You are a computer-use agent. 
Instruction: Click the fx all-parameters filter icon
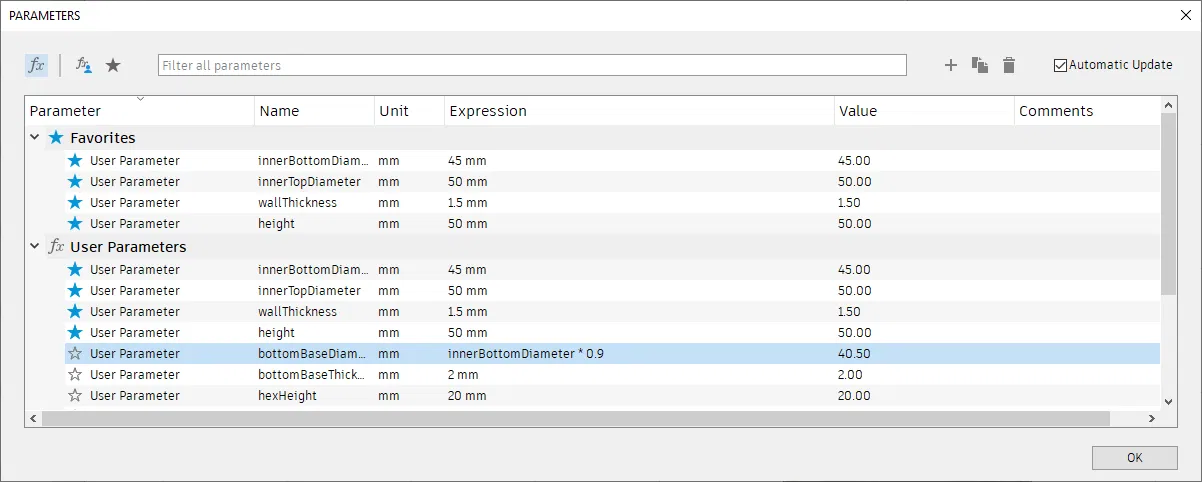36,65
